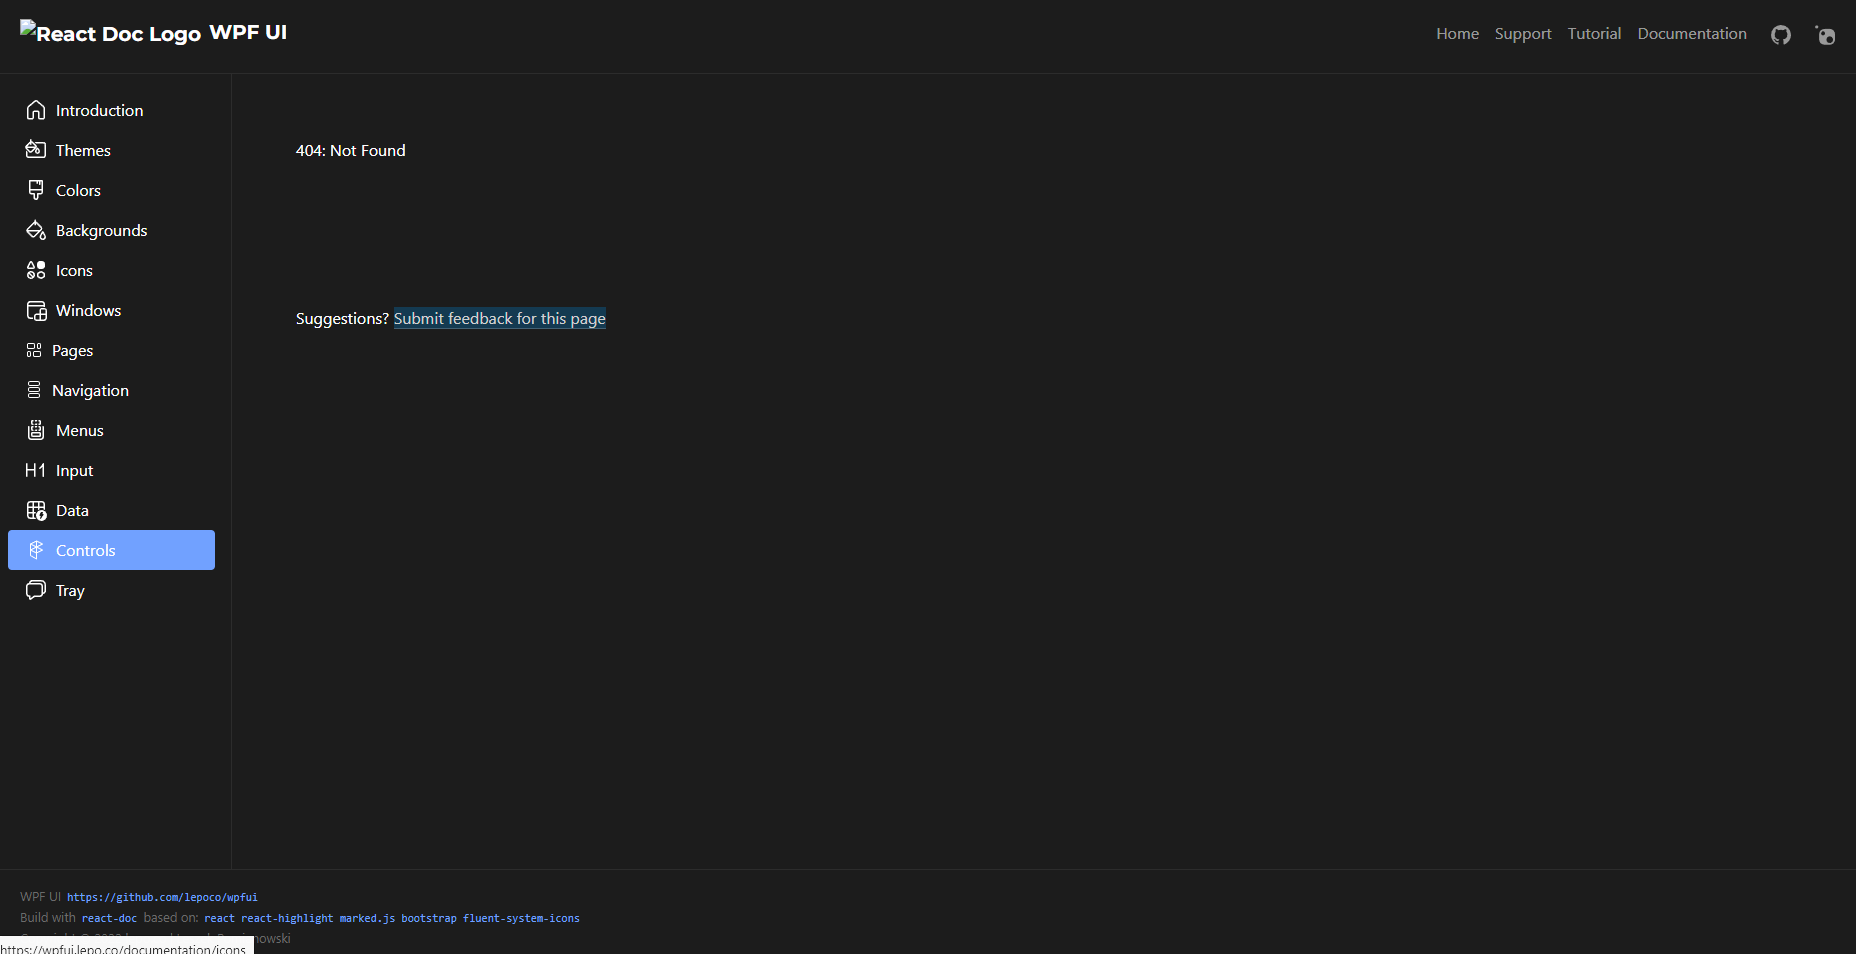The image size is (1856, 954).
Task: Select the Backgrounds paint bucket icon
Action: coord(35,230)
